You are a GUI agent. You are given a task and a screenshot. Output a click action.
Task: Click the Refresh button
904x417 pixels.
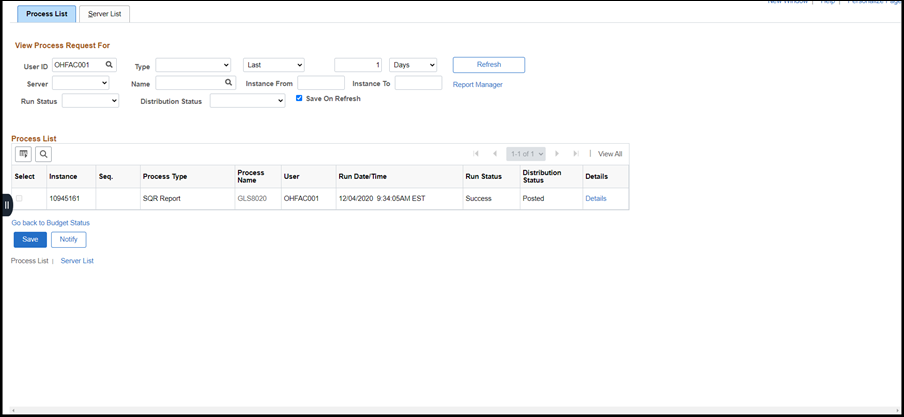coord(488,65)
